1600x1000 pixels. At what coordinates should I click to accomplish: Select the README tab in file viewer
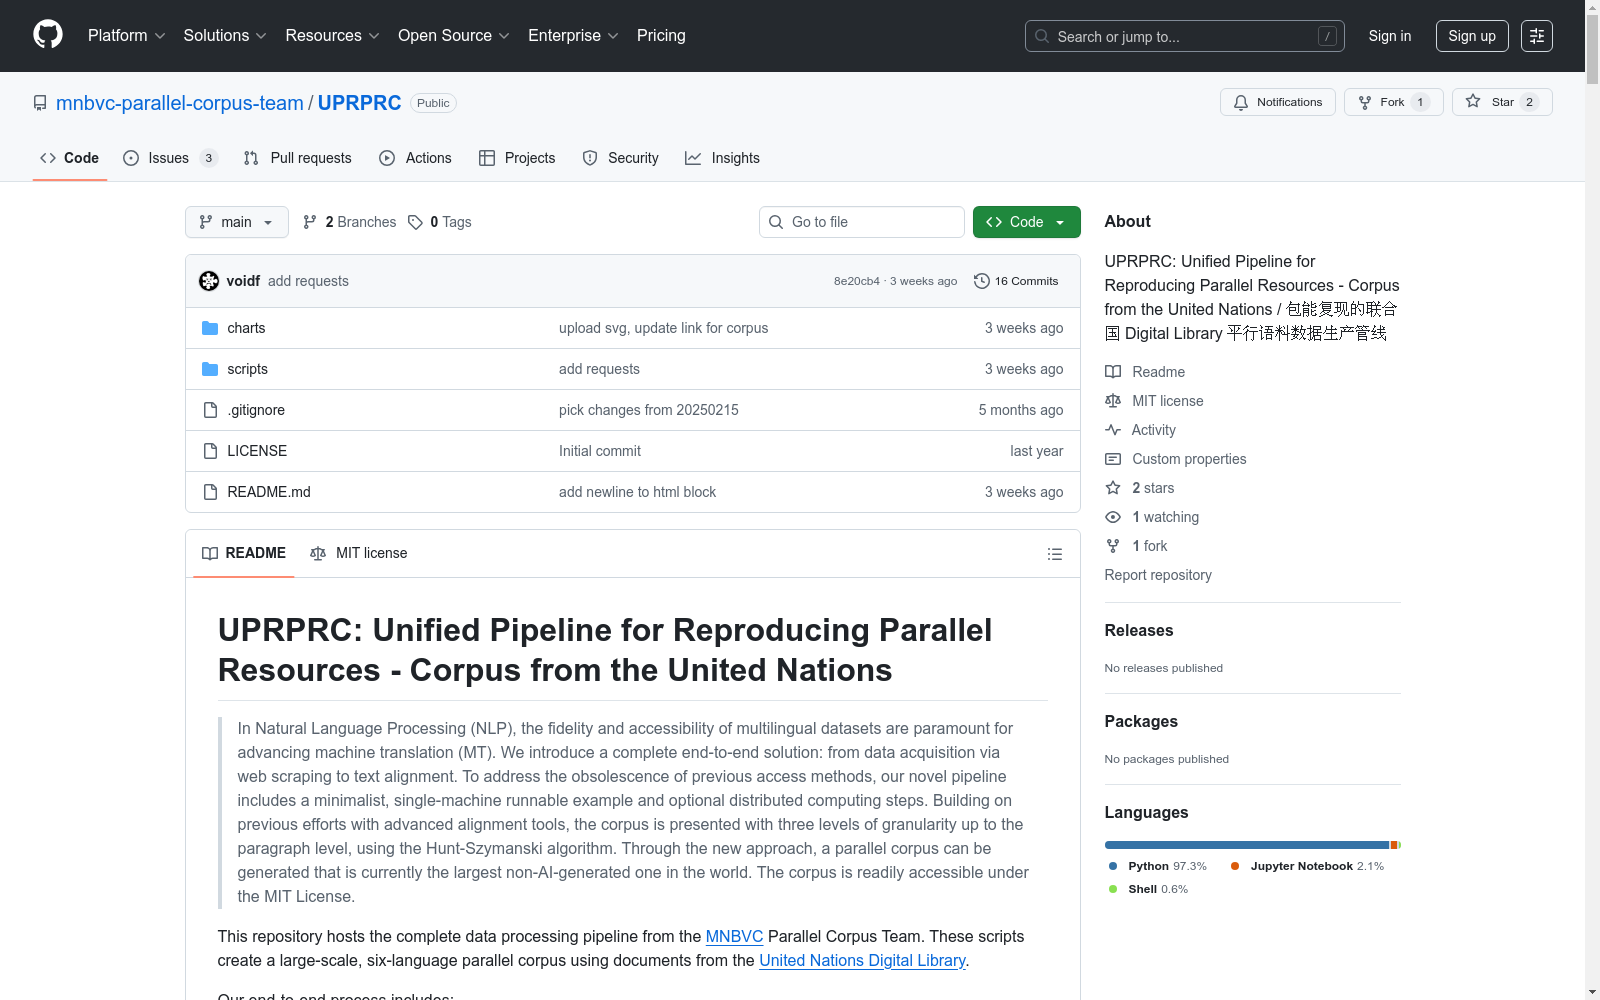pos(244,553)
